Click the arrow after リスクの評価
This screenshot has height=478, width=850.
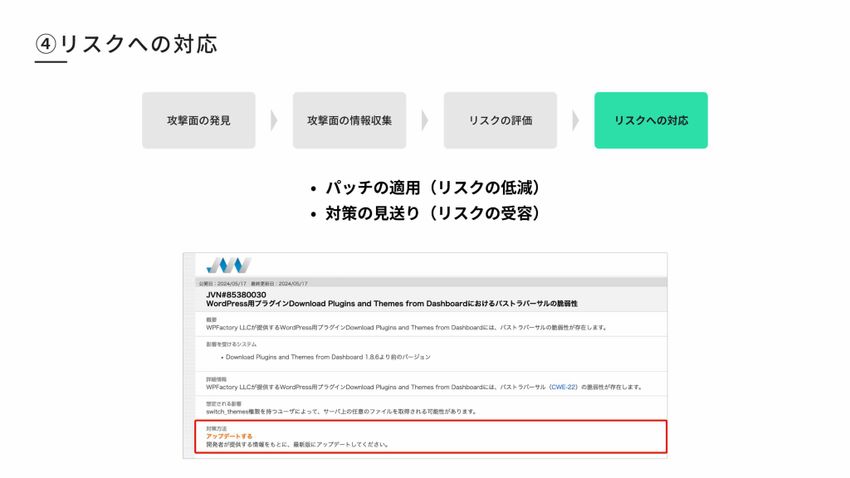[576, 120]
